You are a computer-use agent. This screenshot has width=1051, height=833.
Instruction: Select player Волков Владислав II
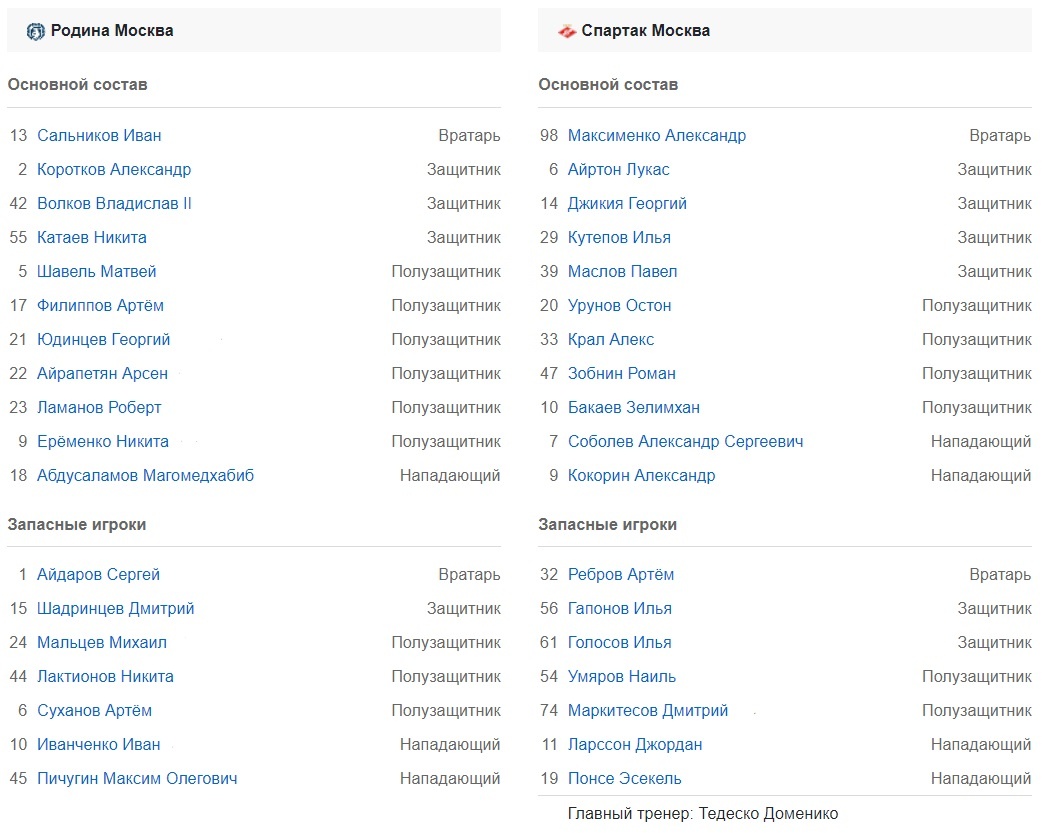coord(114,204)
